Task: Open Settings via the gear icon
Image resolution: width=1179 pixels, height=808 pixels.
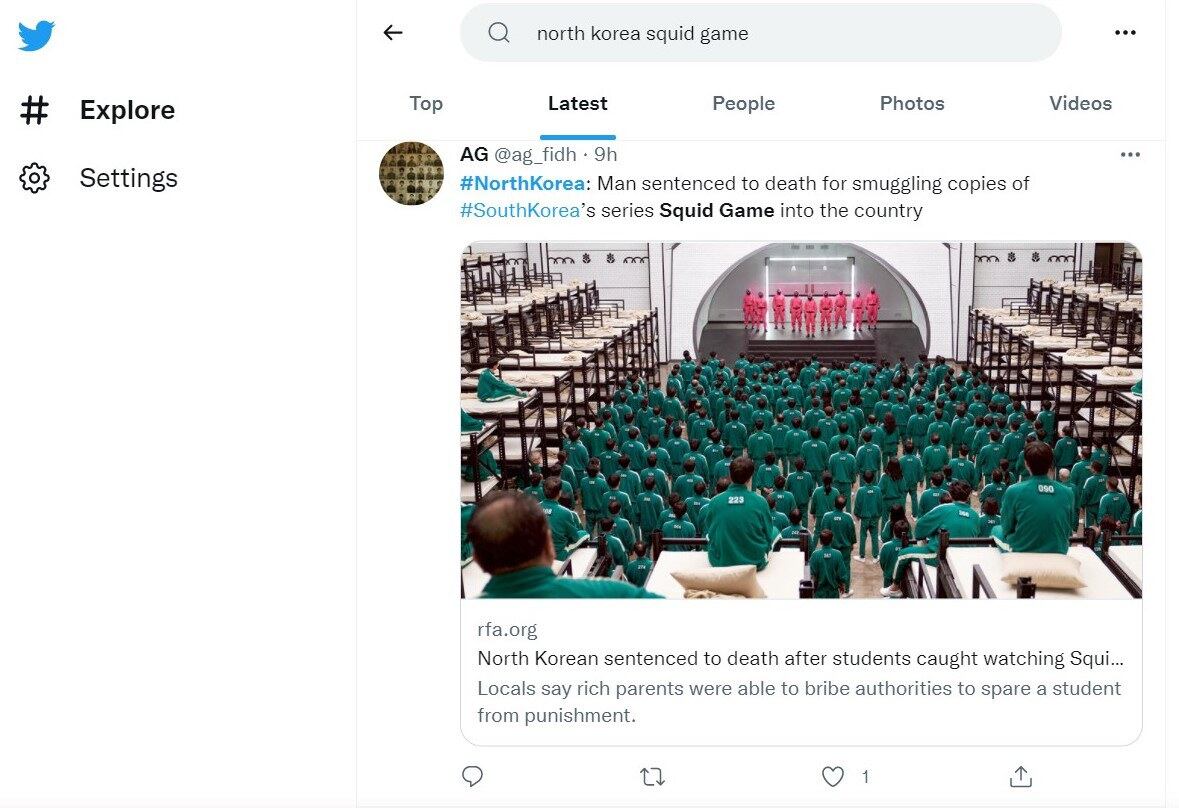Action: [35, 178]
